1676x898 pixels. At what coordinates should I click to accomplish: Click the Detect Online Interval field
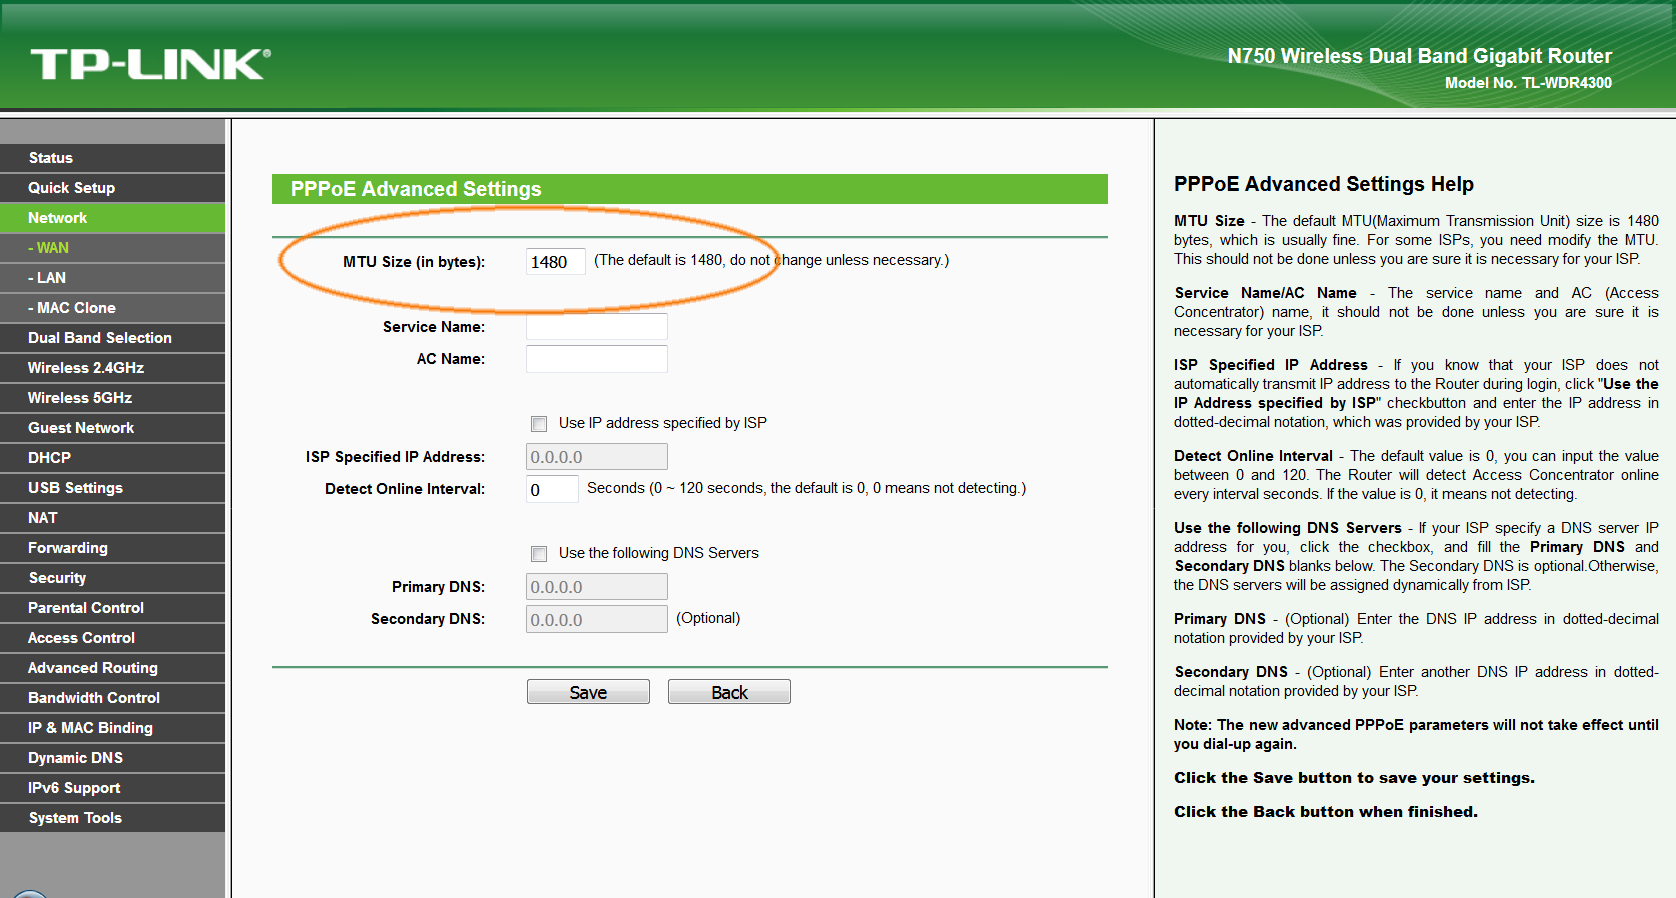coord(552,489)
